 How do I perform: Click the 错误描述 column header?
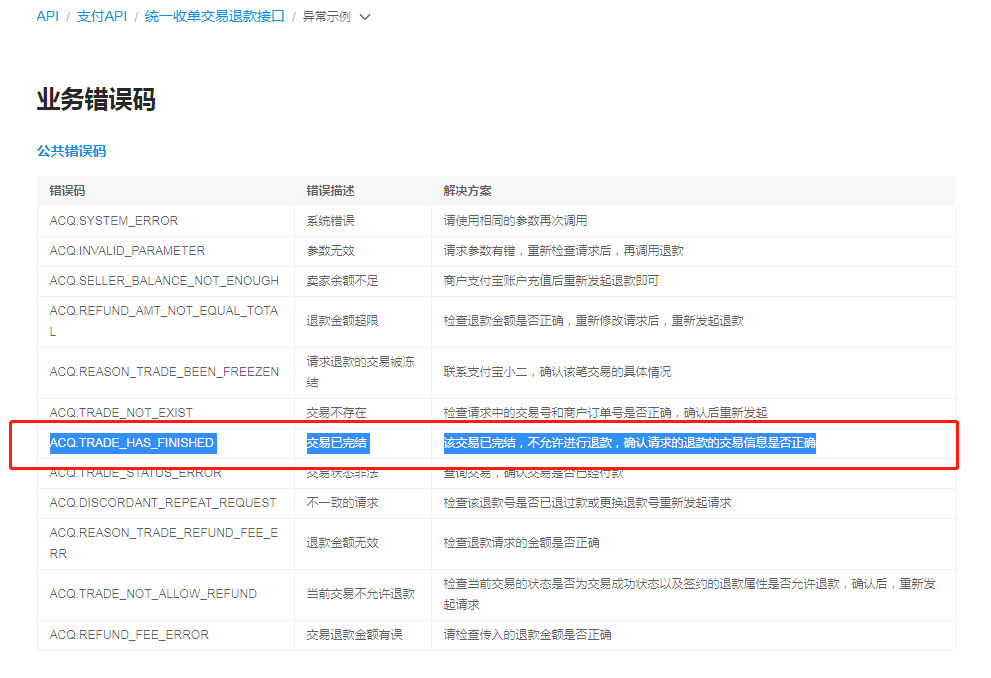coord(330,191)
